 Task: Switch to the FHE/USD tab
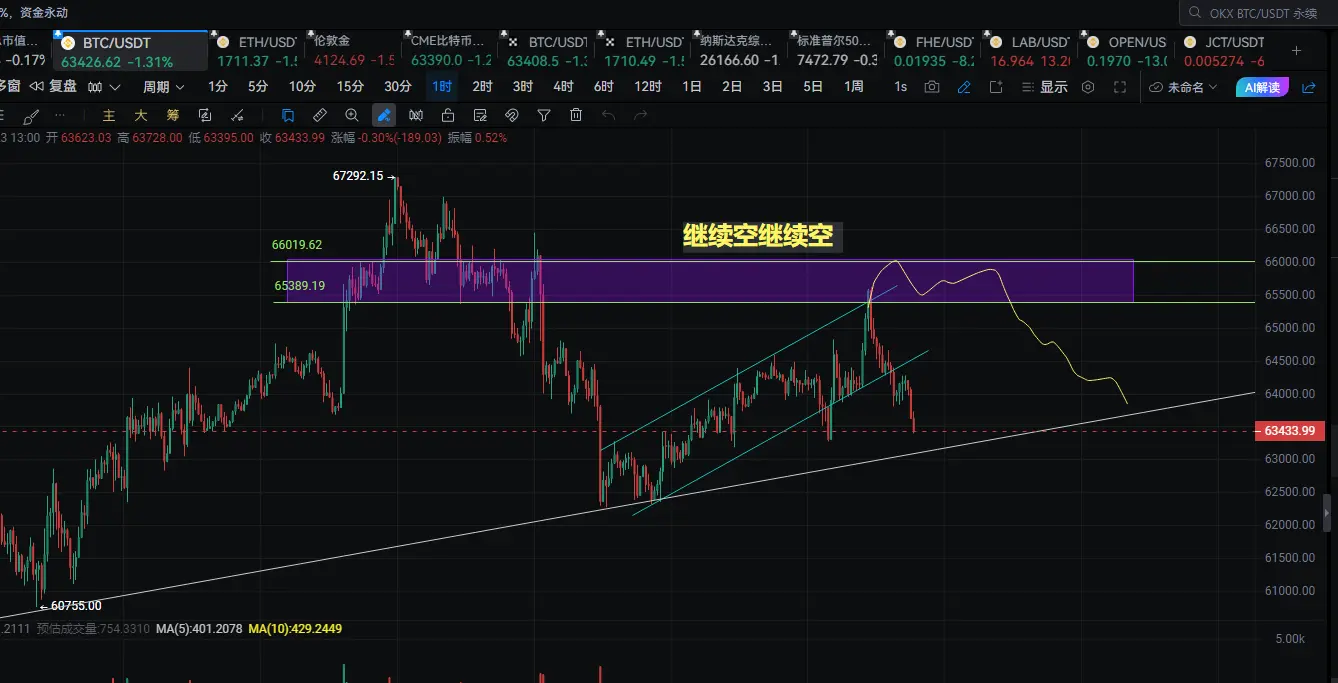(933, 51)
